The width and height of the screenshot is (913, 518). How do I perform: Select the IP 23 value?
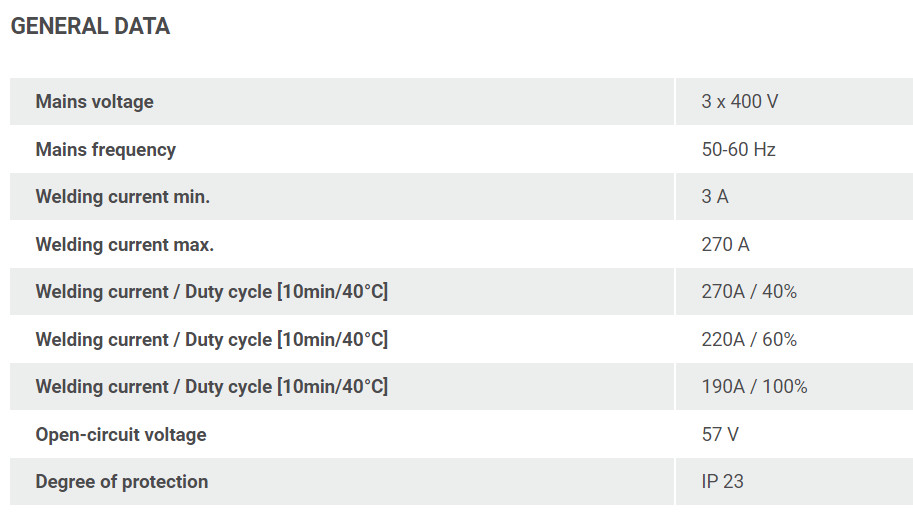click(x=722, y=482)
